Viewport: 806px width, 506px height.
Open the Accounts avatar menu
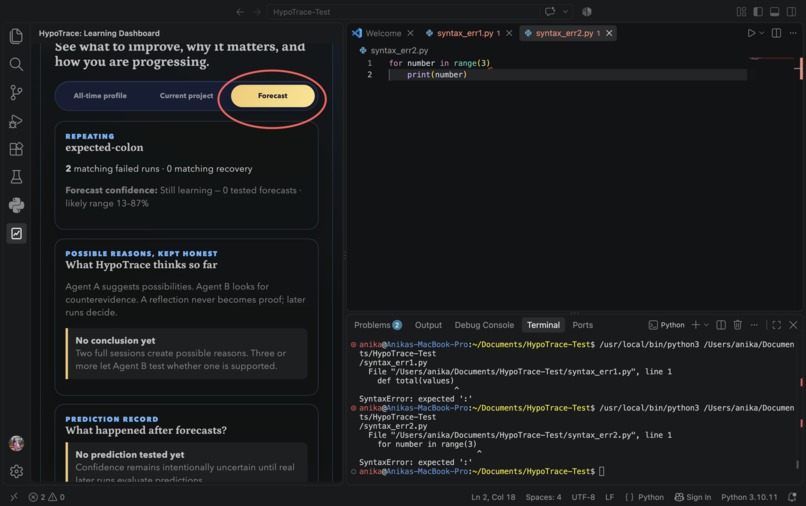click(x=16, y=443)
